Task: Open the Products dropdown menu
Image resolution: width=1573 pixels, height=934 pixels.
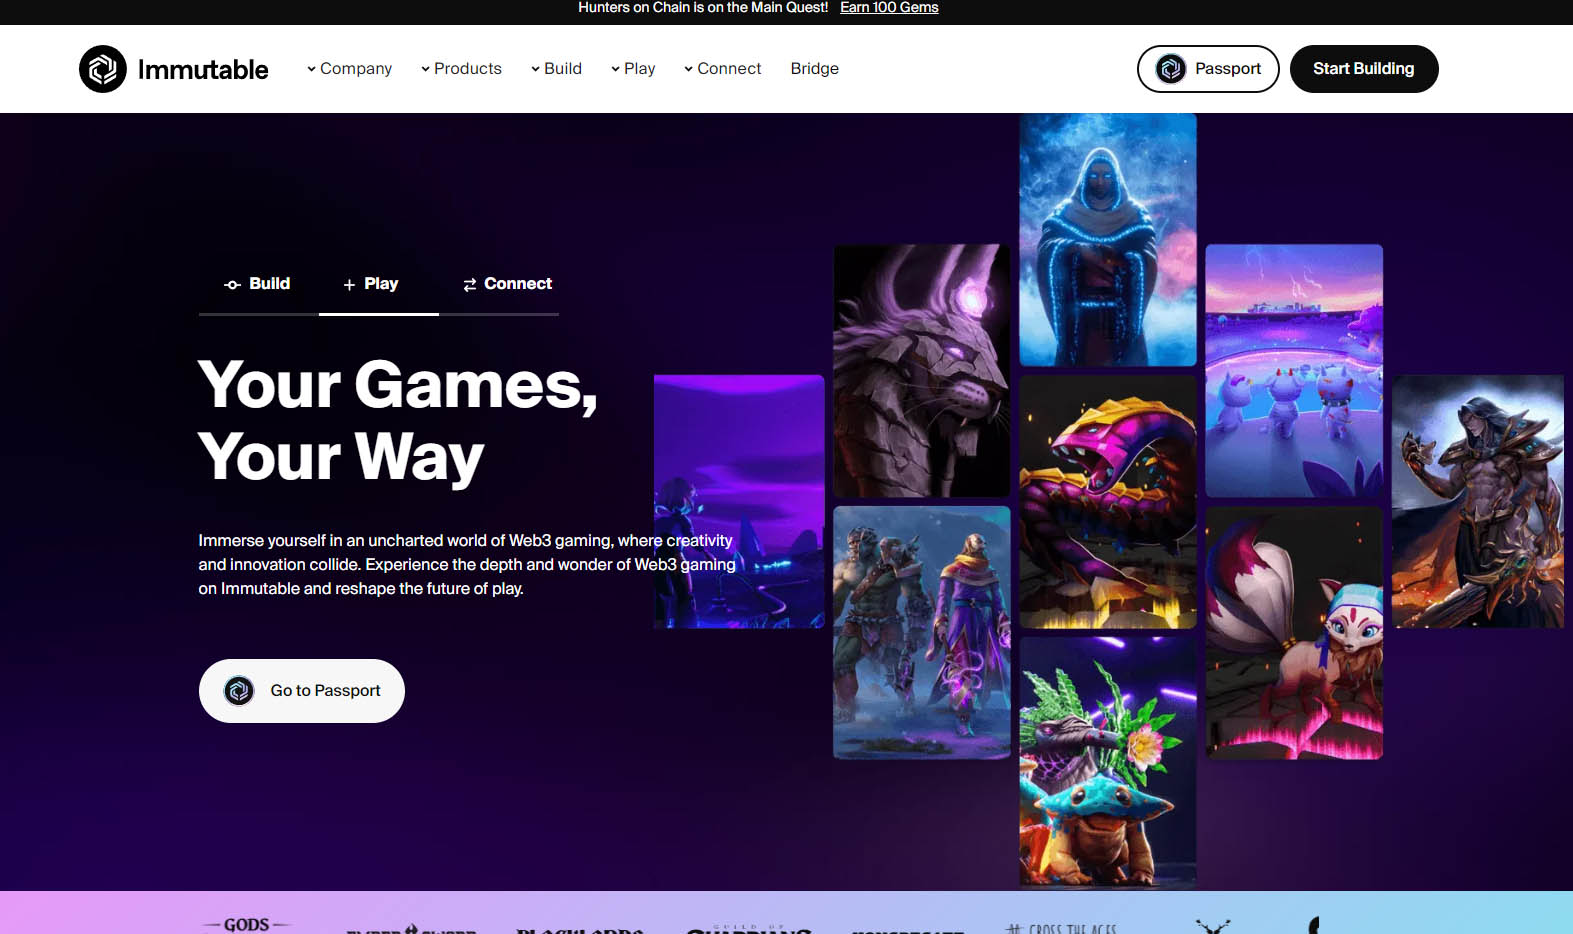Action: [x=461, y=69]
